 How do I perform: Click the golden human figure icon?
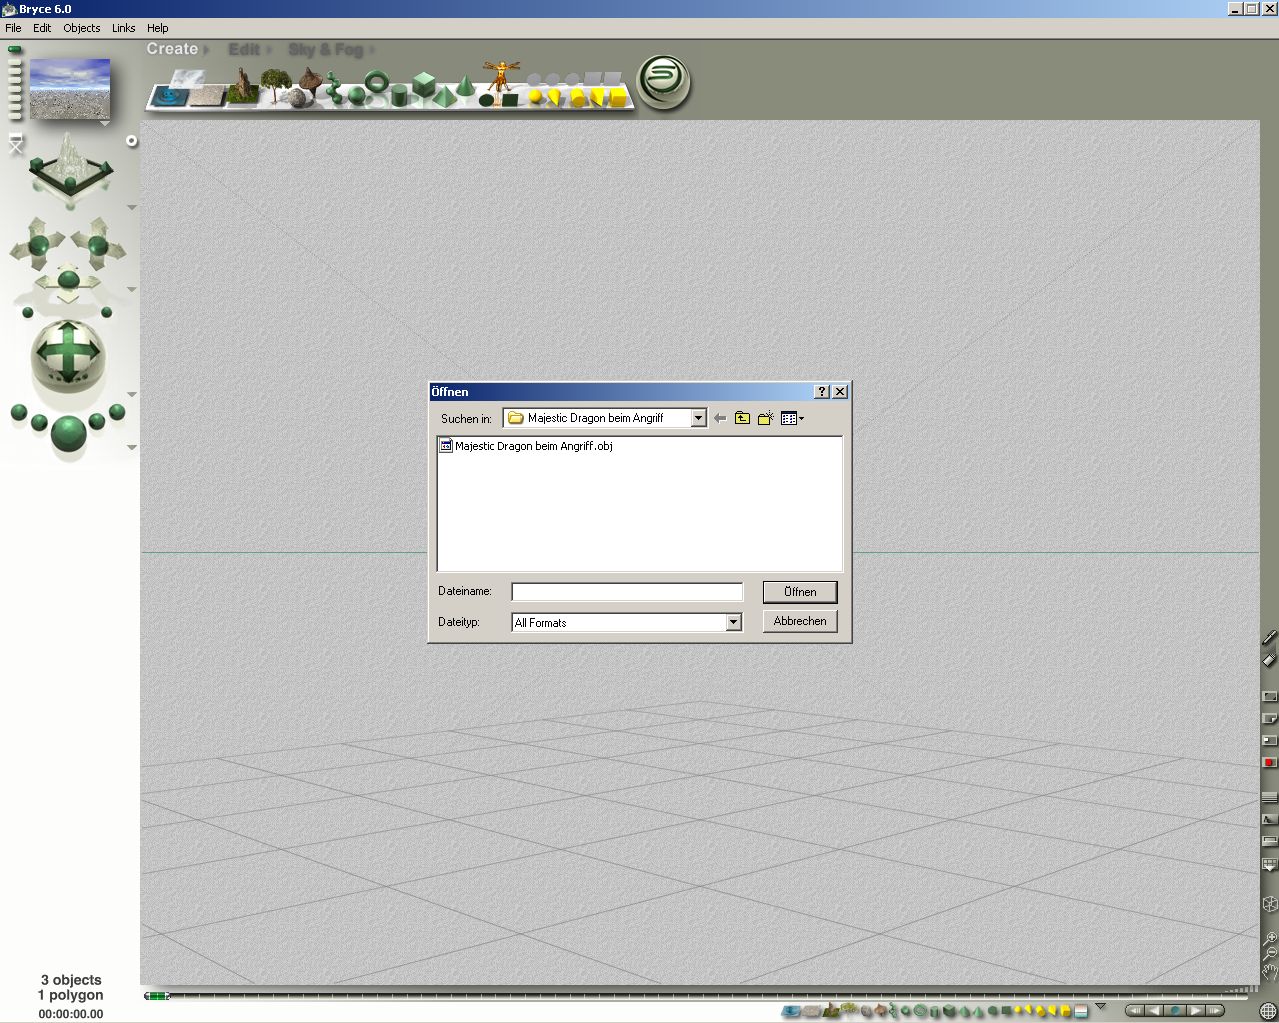[x=500, y=77]
